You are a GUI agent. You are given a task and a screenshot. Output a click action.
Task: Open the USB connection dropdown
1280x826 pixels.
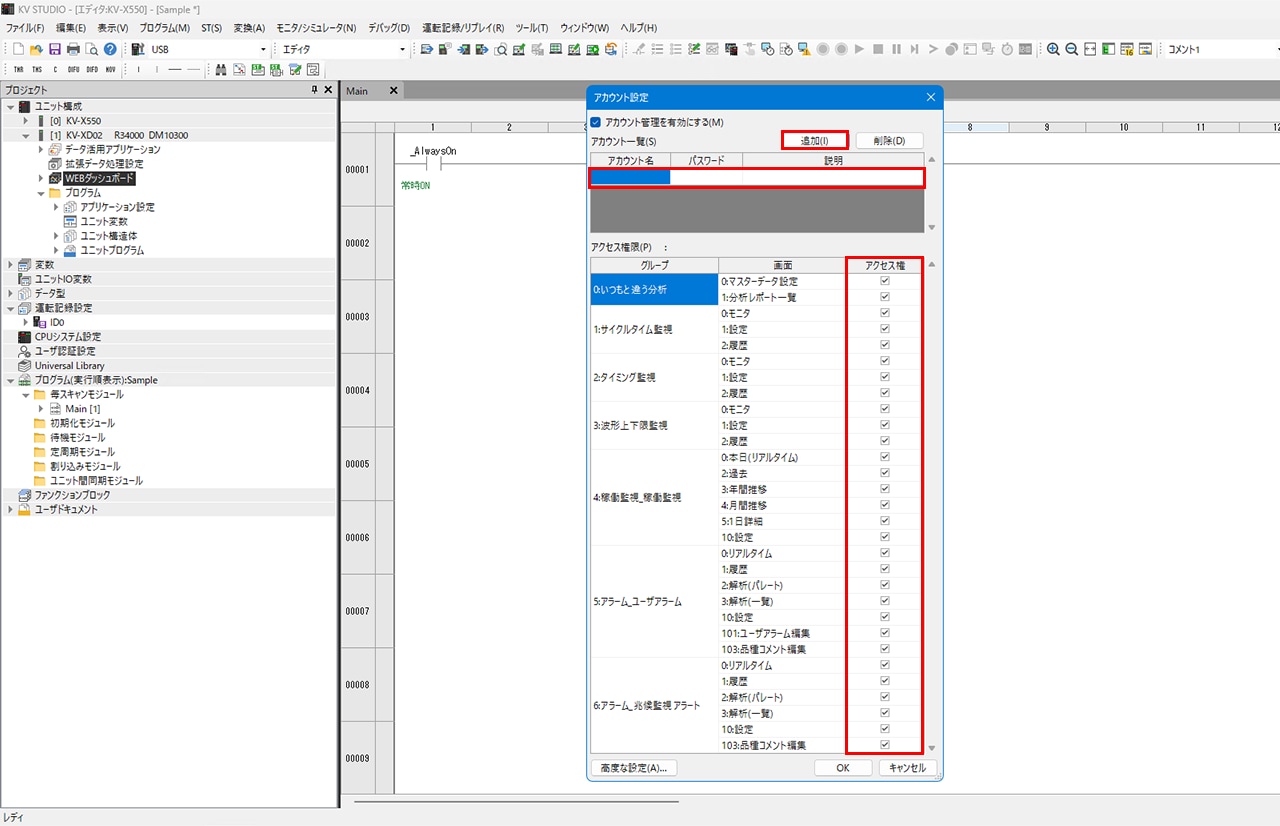click(264, 49)
